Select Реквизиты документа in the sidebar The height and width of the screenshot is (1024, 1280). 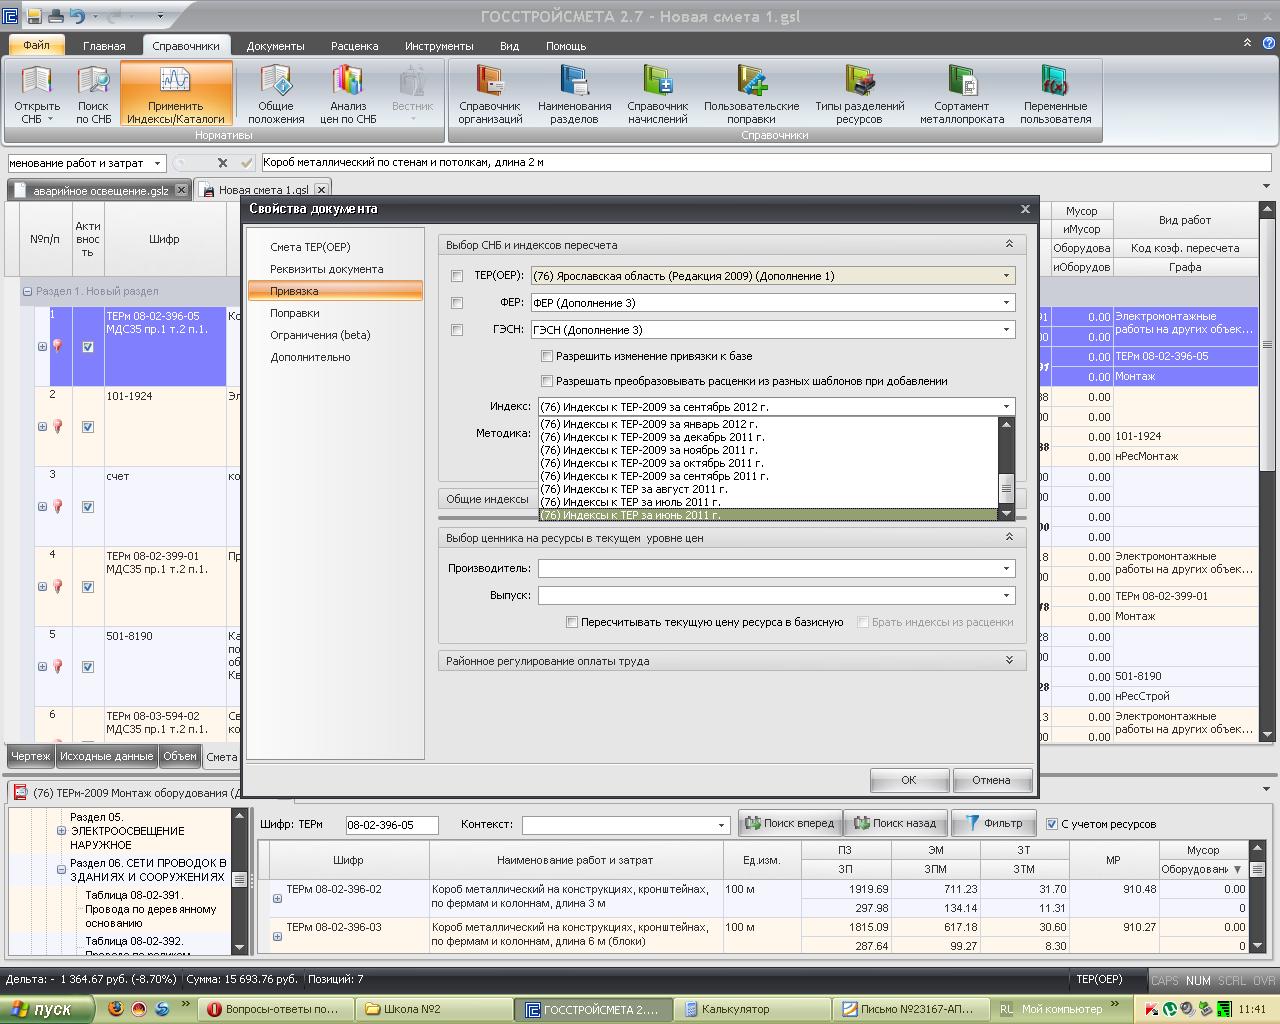click(326, 269)
